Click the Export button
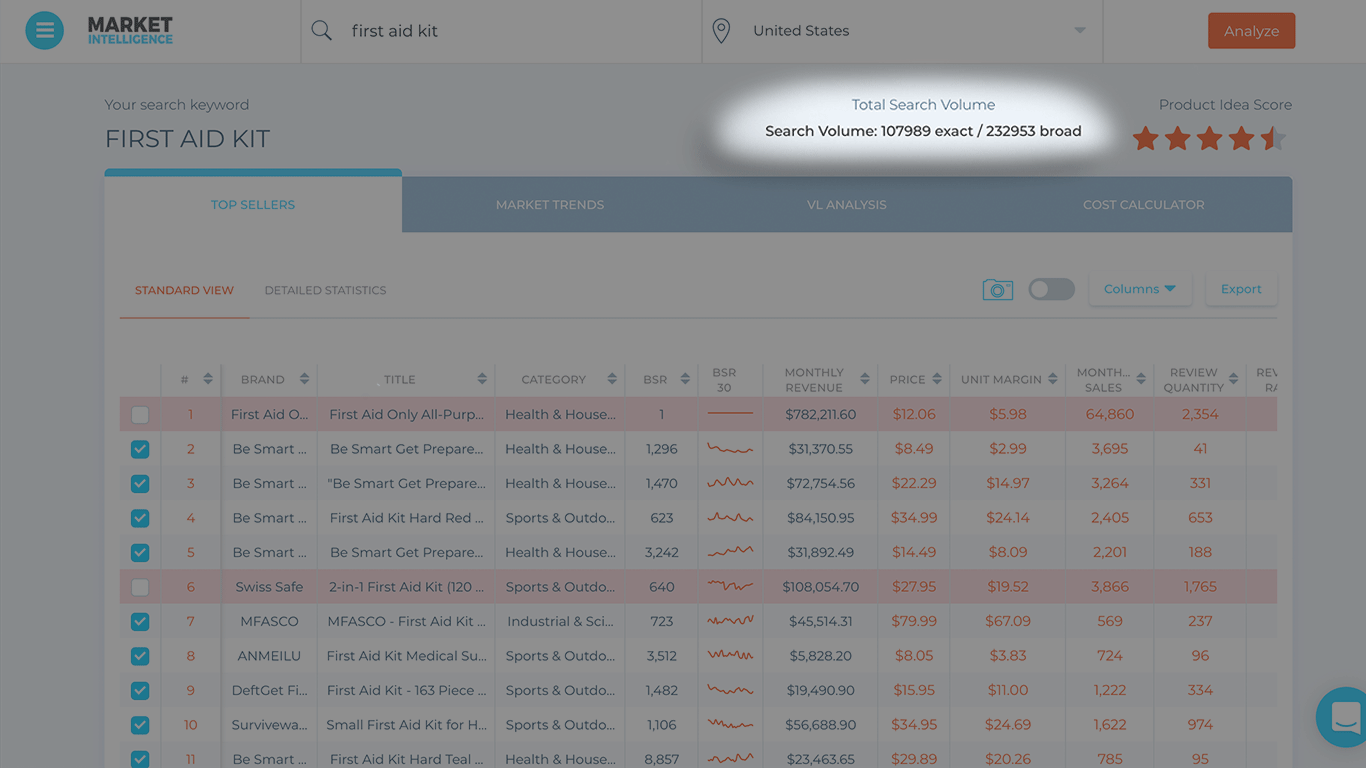 click(1241, 289)
